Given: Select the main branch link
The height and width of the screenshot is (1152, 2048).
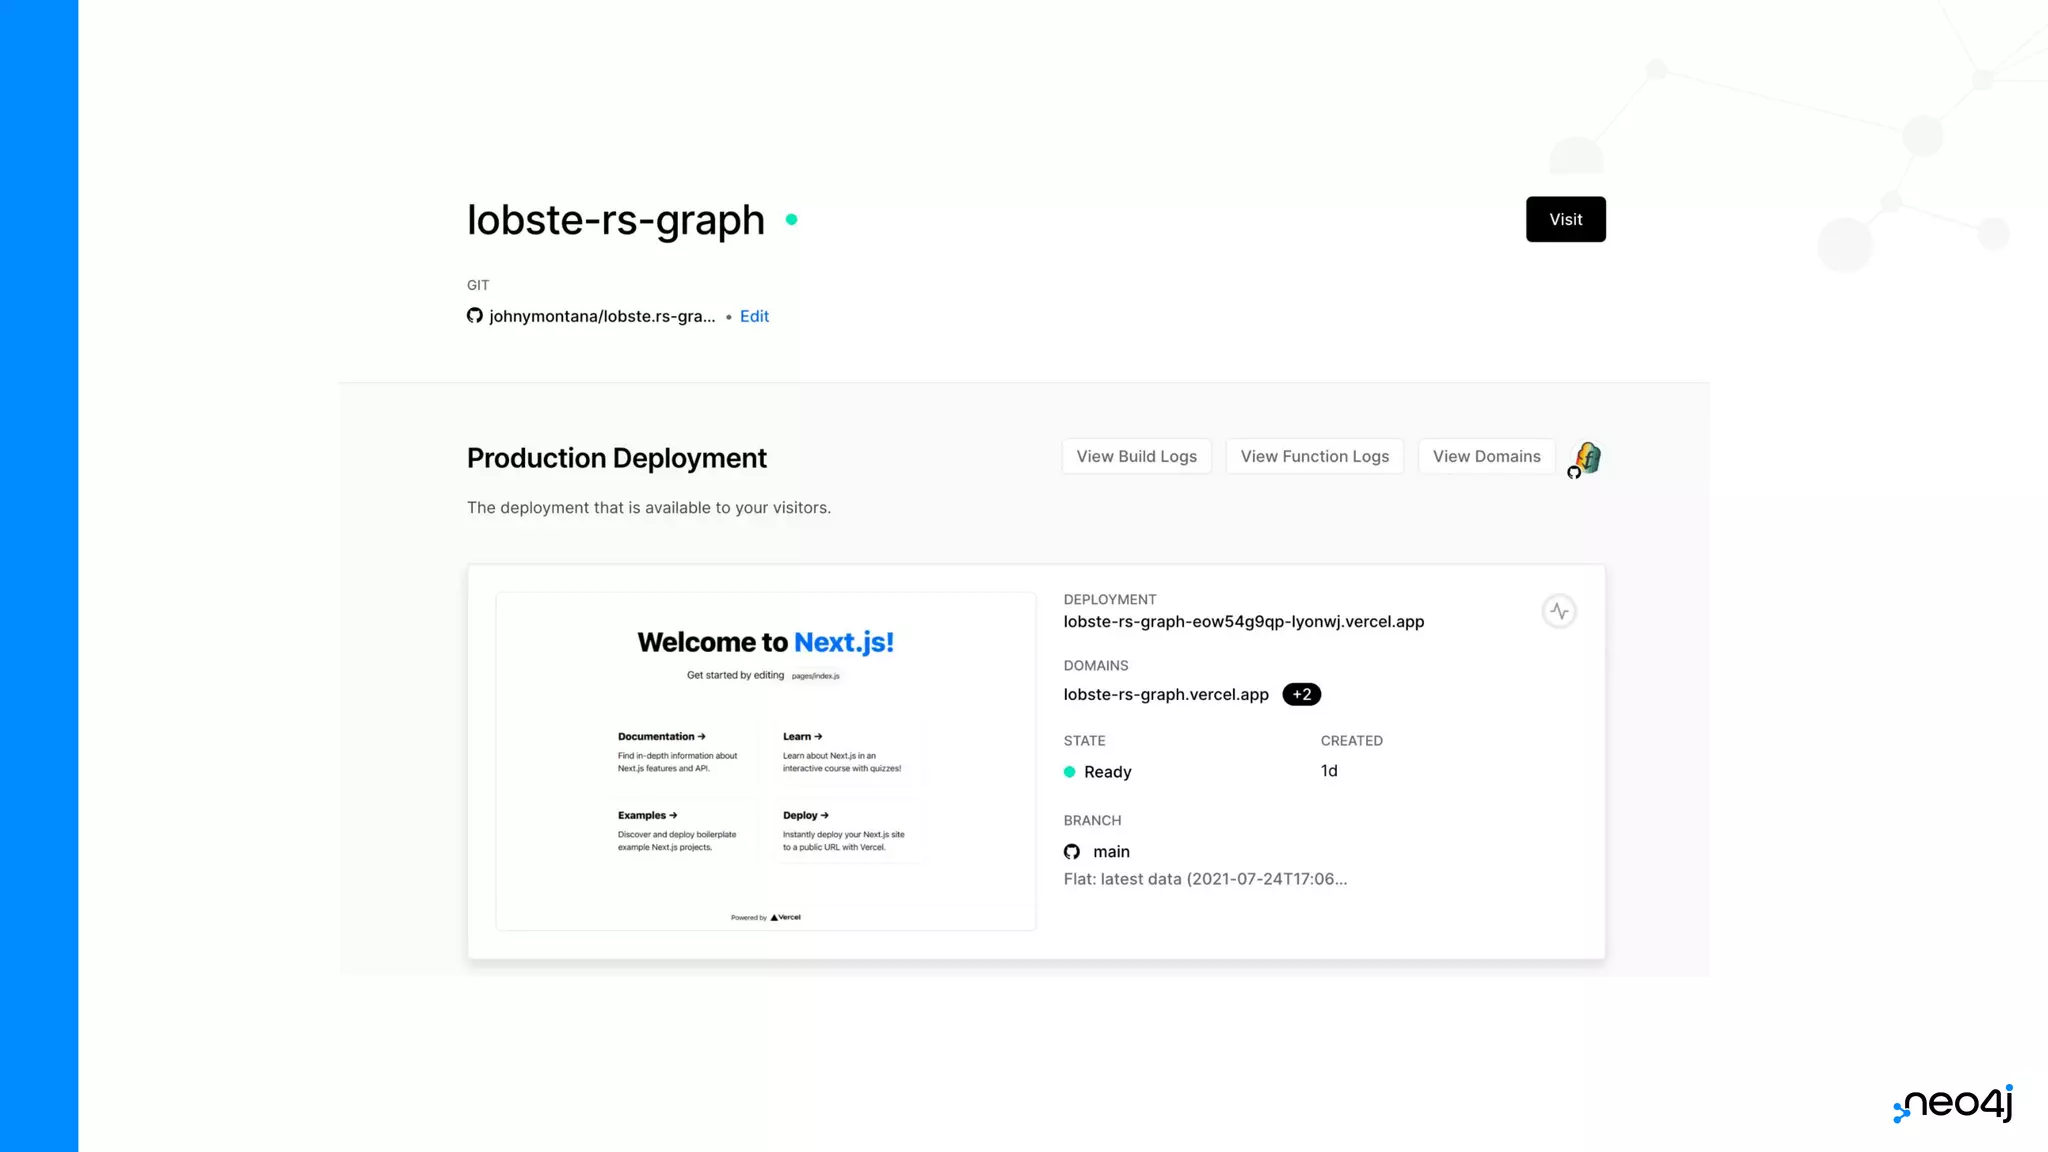Looking at the screenshot, I should tap(1111, 852).
